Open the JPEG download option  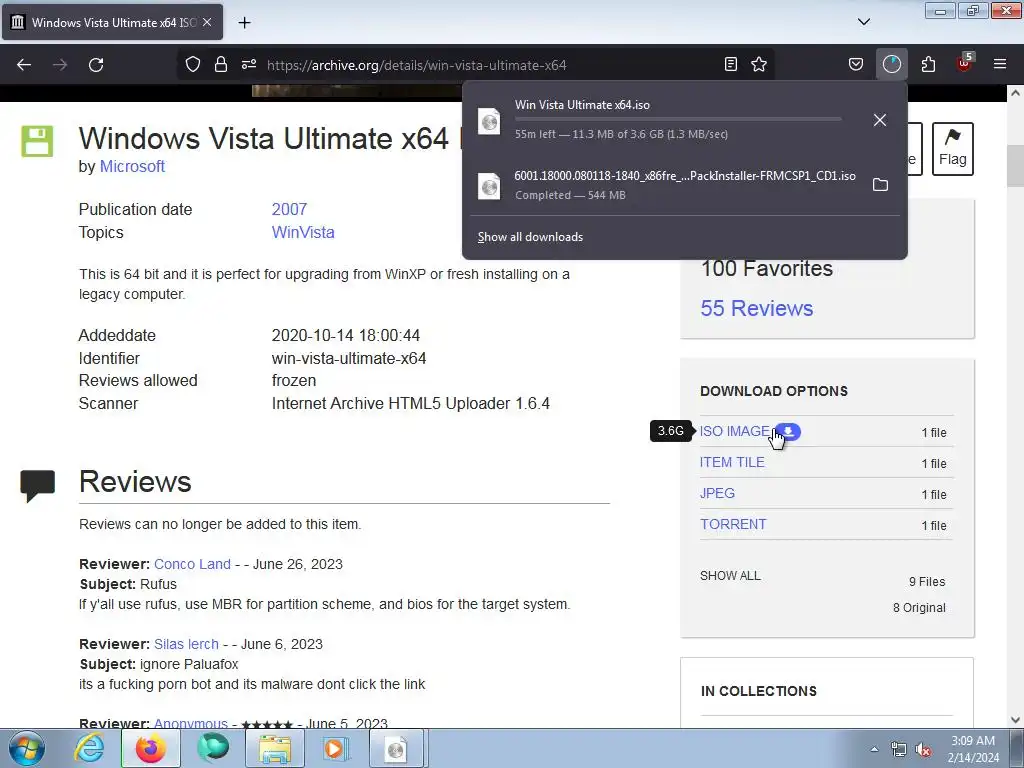(x=717, y=493)
